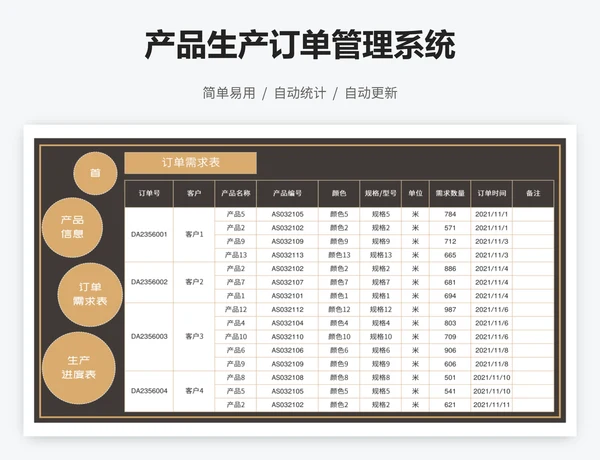Select the 规格10 cell
This screenshot has height=460, width=600.
pyautogui.click(x=381, y=337)
